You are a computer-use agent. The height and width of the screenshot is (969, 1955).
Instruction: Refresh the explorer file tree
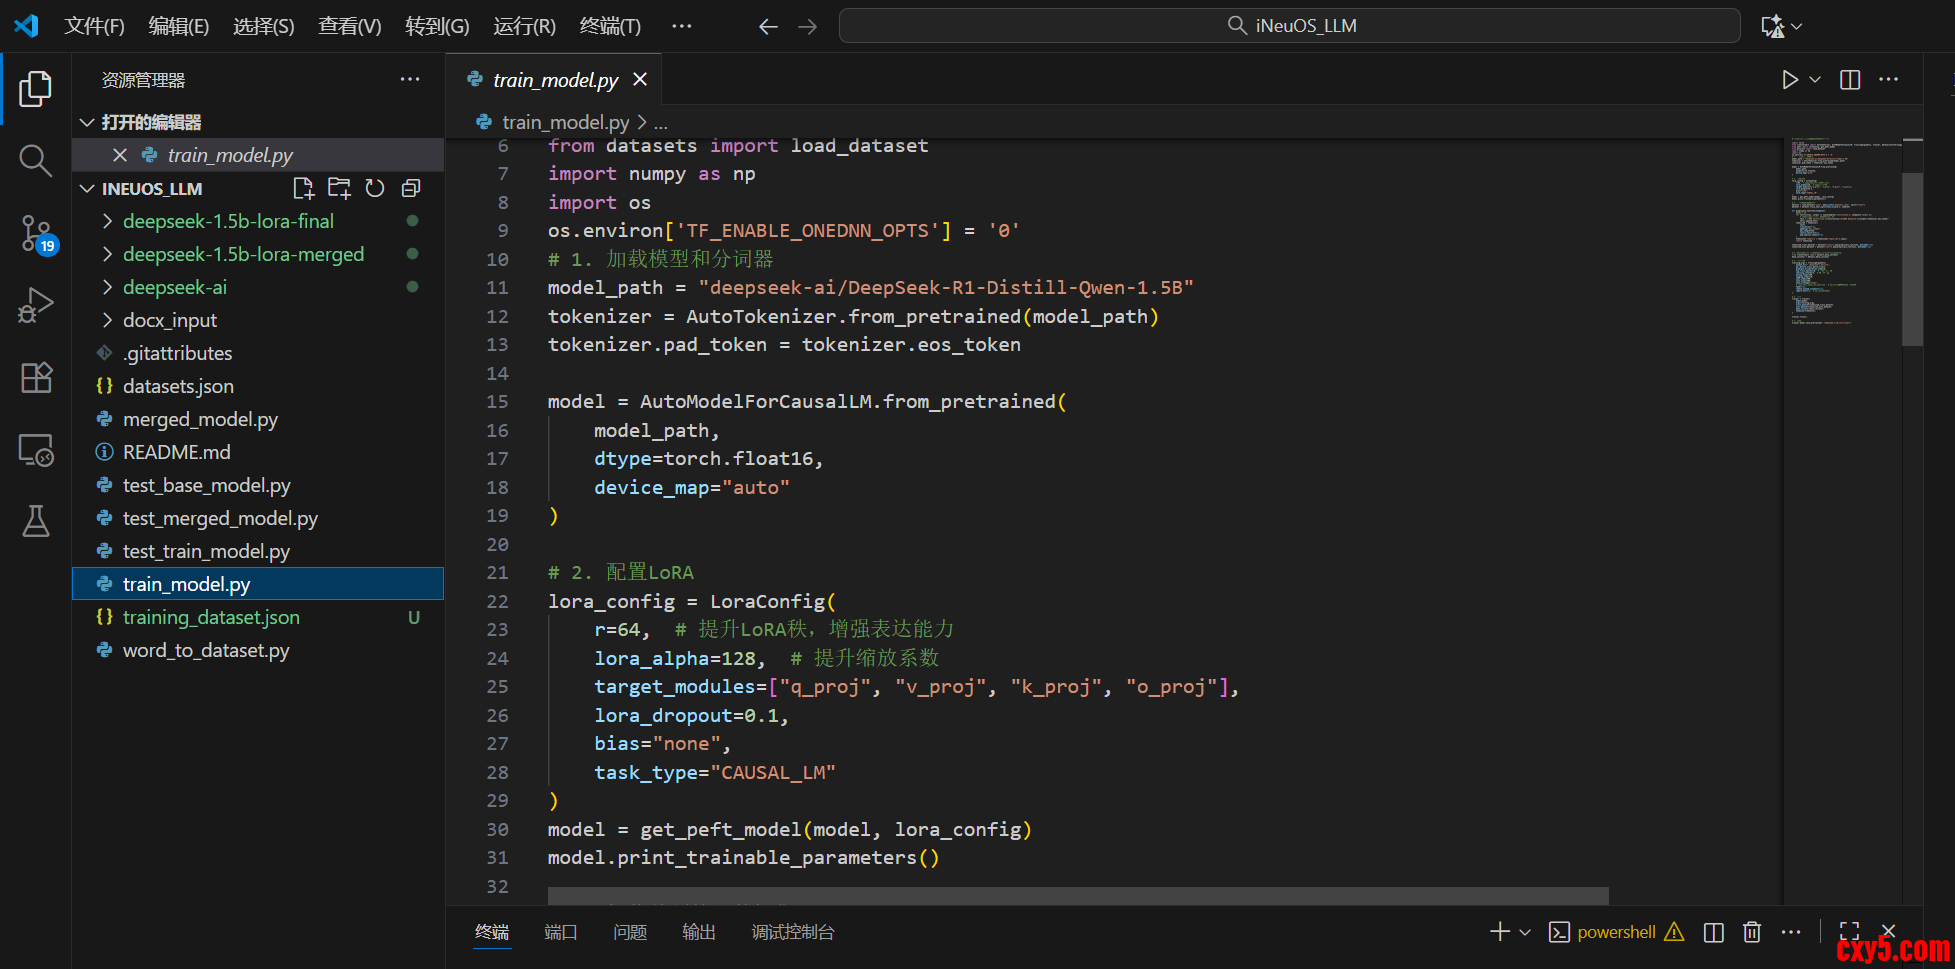[x=375, y=188]
